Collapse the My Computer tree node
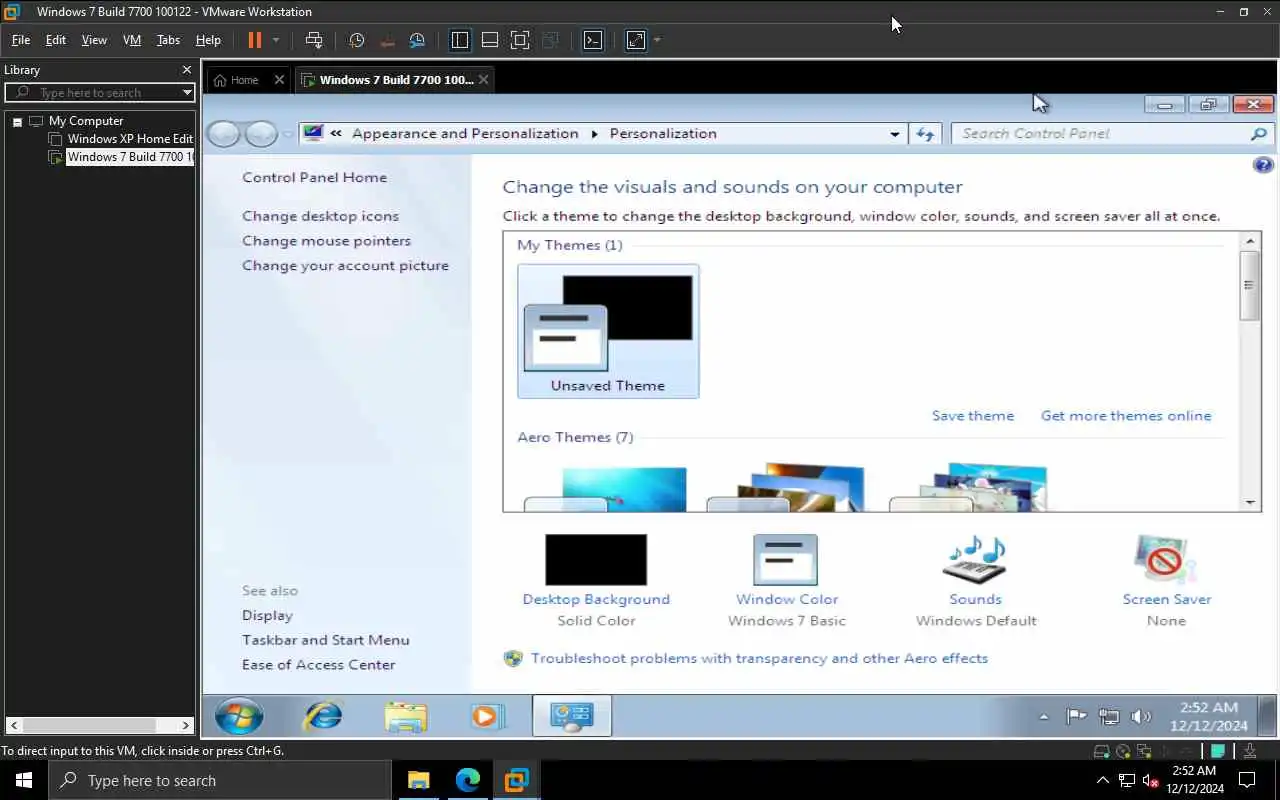The width and height of the screenshot is (1280, 800). (x=17, y=121)
